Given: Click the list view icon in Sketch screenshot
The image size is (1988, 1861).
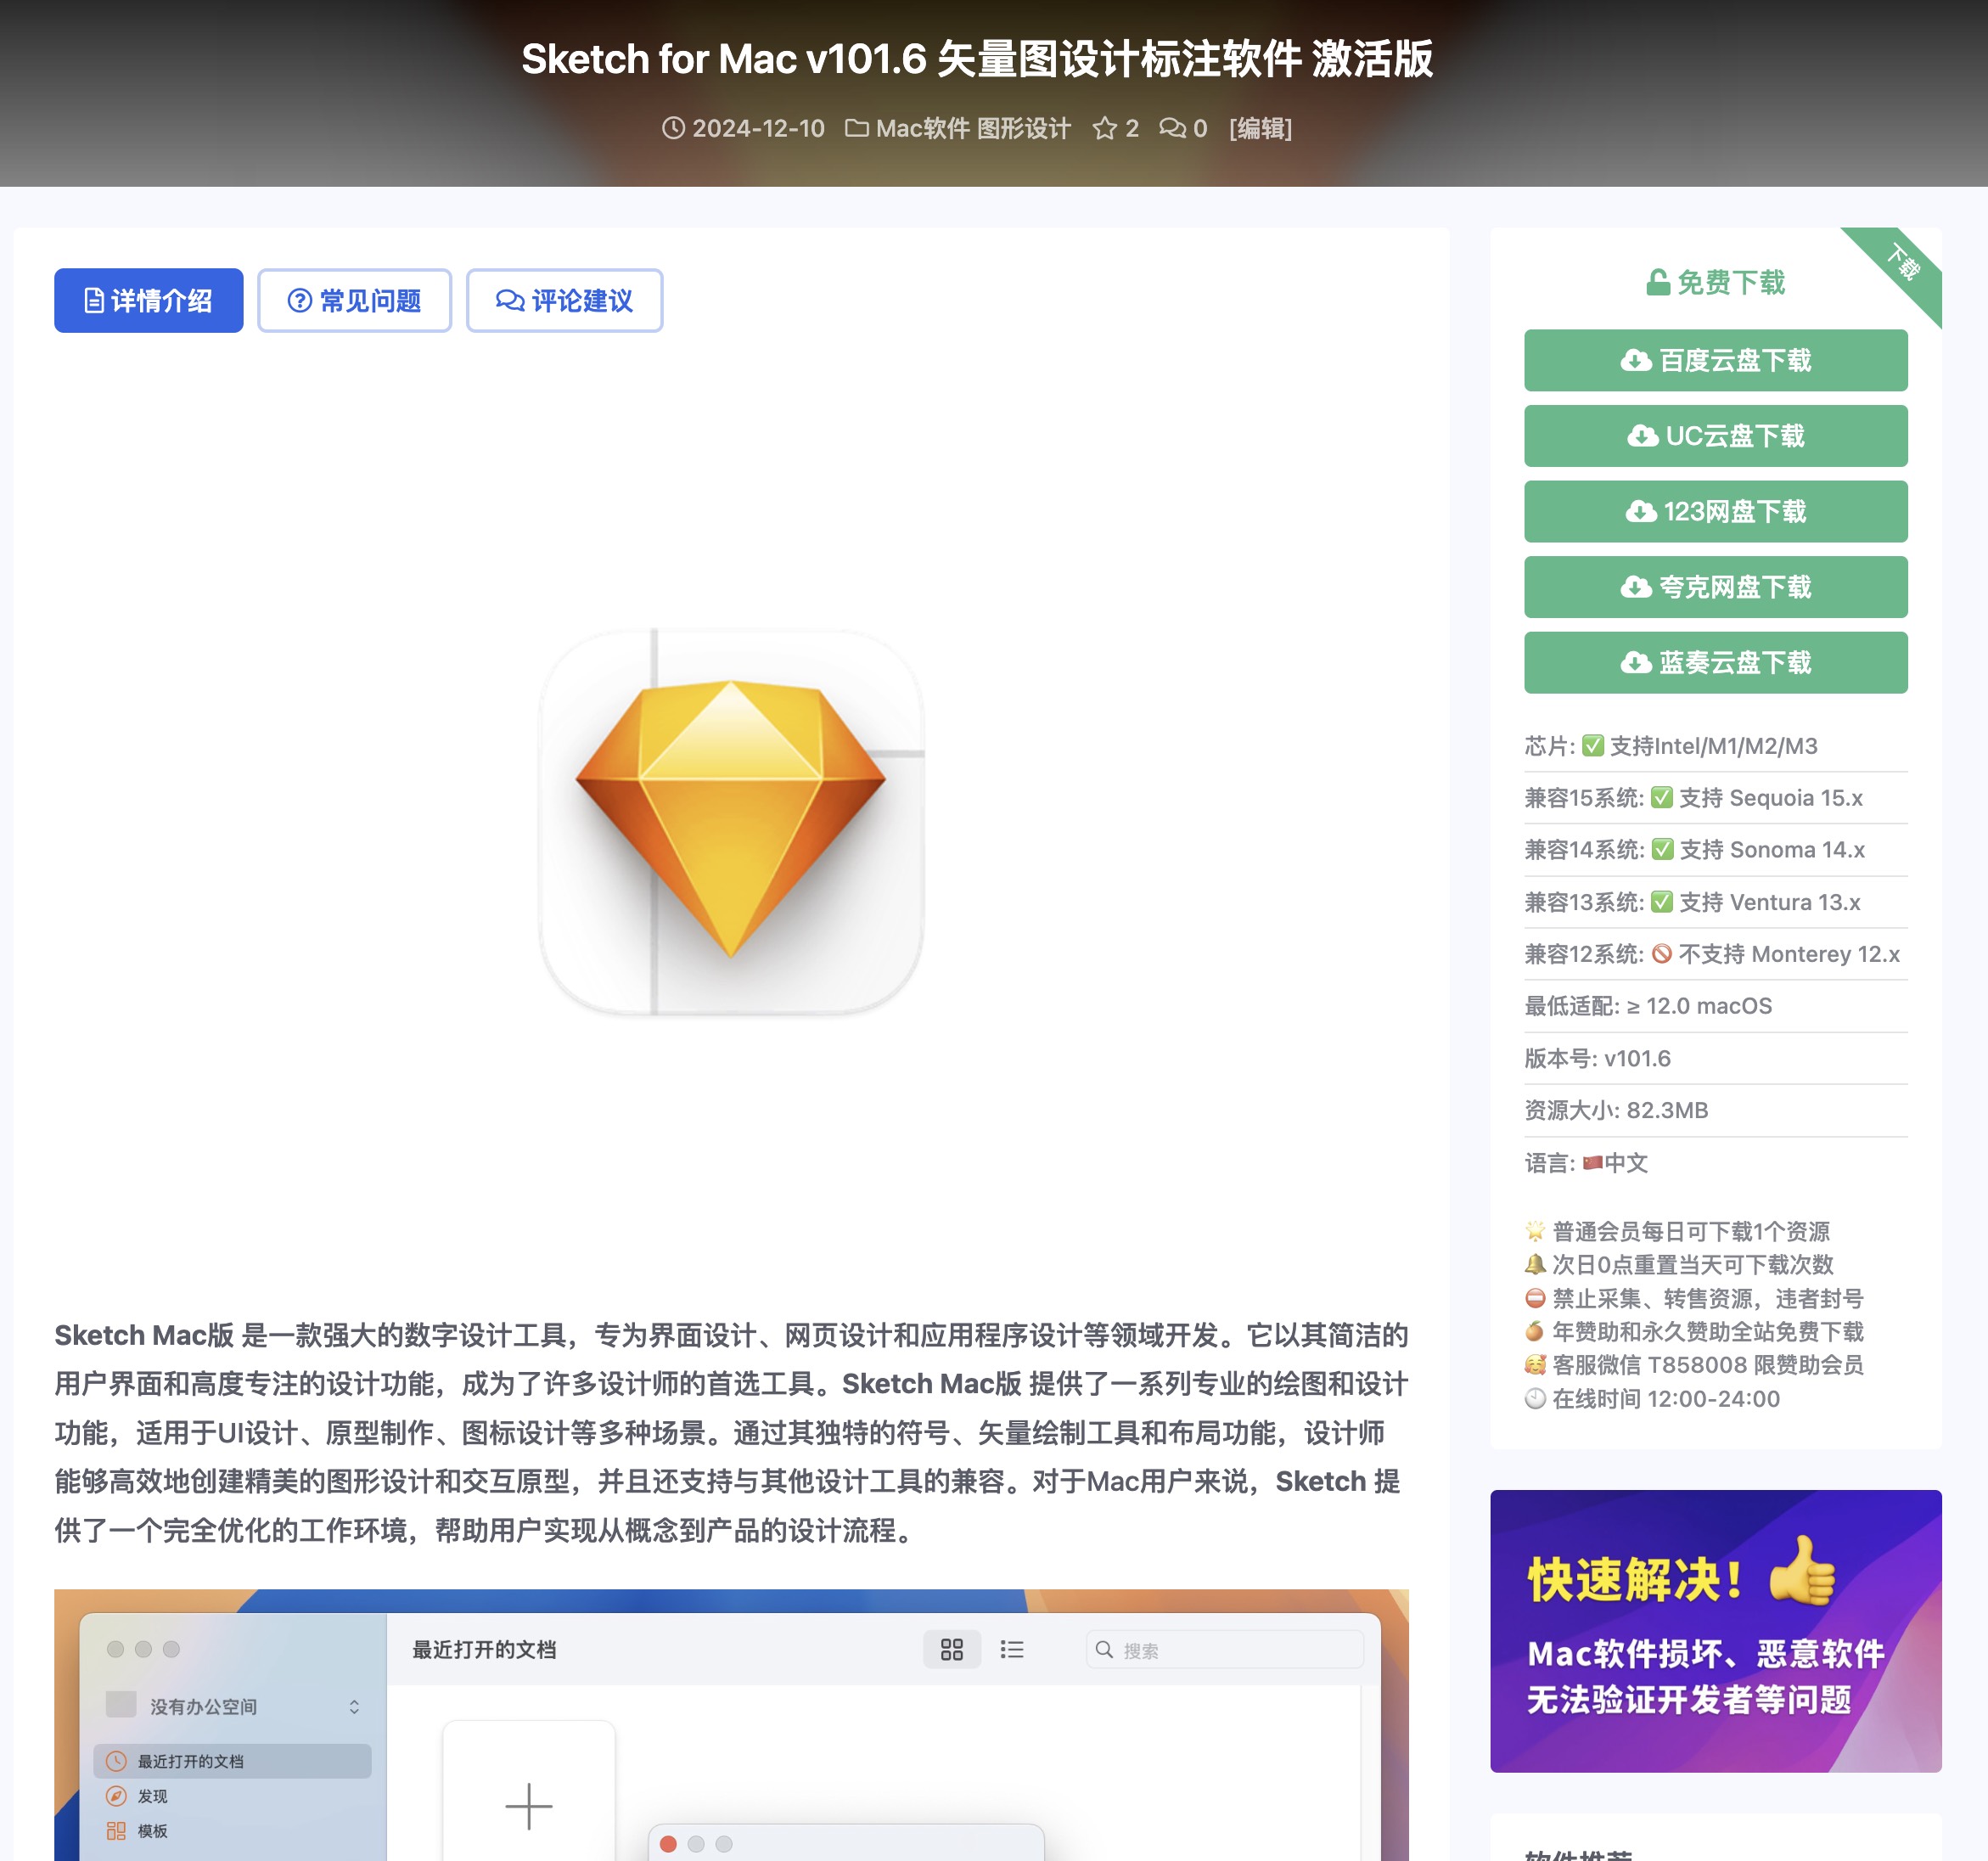Looking at the screenshot, I should click(x=1011, y=1649).
